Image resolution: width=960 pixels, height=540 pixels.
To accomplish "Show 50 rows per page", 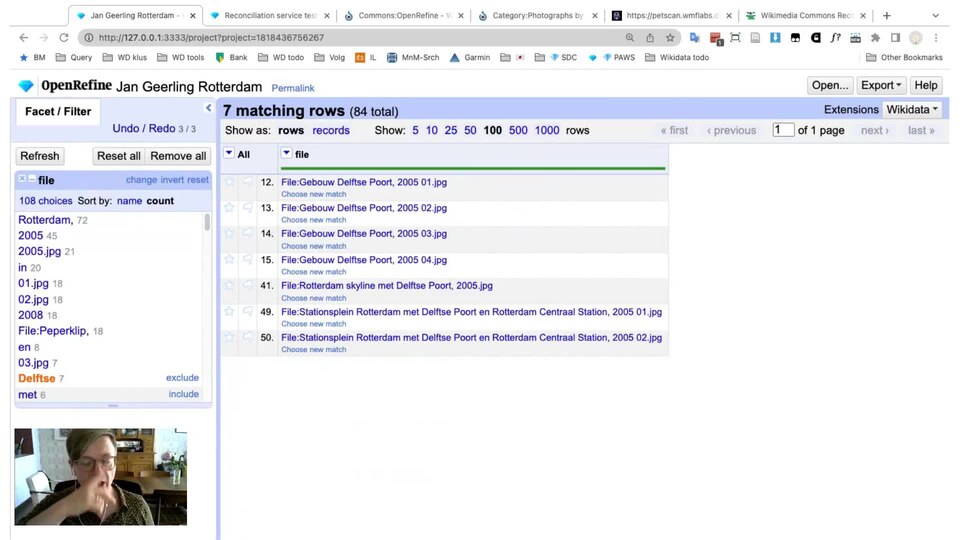I will 470,130.
